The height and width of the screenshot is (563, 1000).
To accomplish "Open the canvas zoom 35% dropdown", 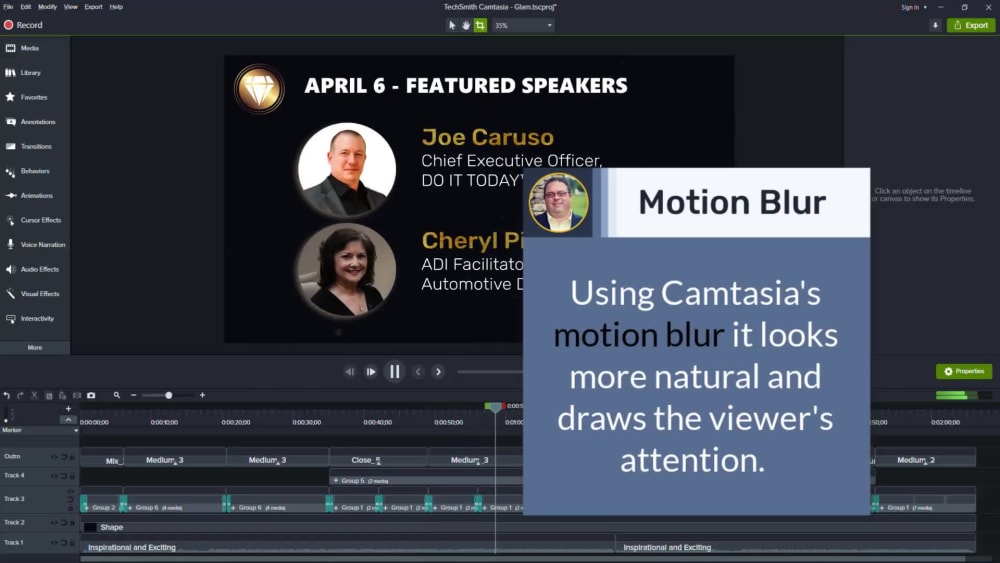I will point(524,26).
